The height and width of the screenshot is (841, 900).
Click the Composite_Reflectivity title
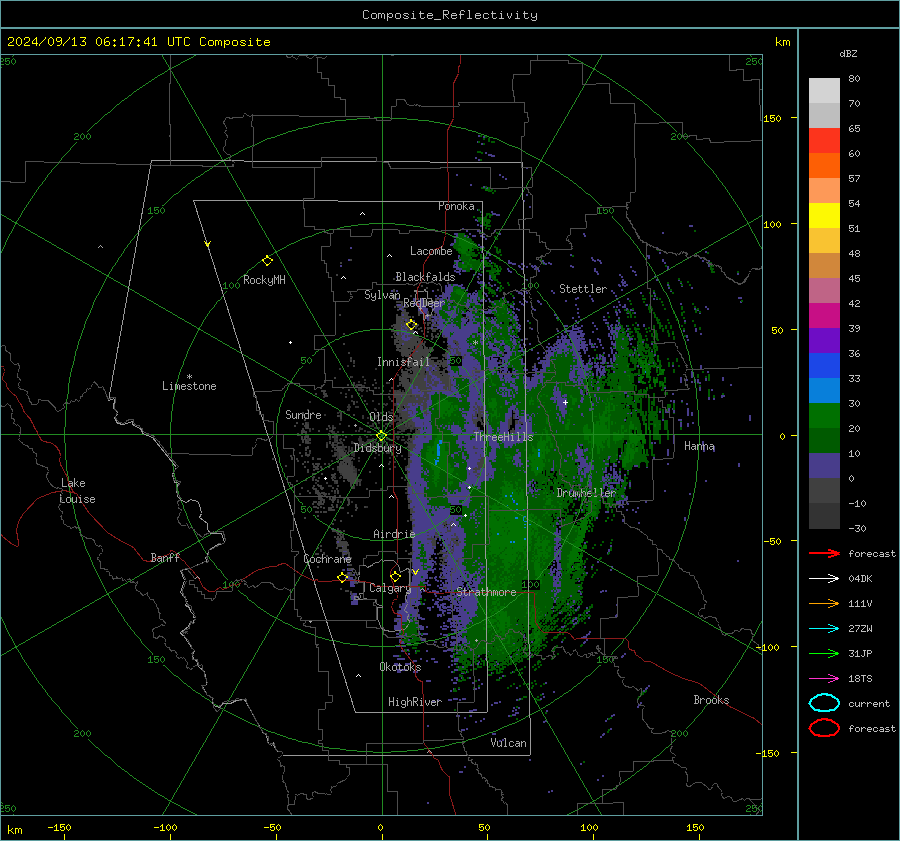click(x=450, y=15)
